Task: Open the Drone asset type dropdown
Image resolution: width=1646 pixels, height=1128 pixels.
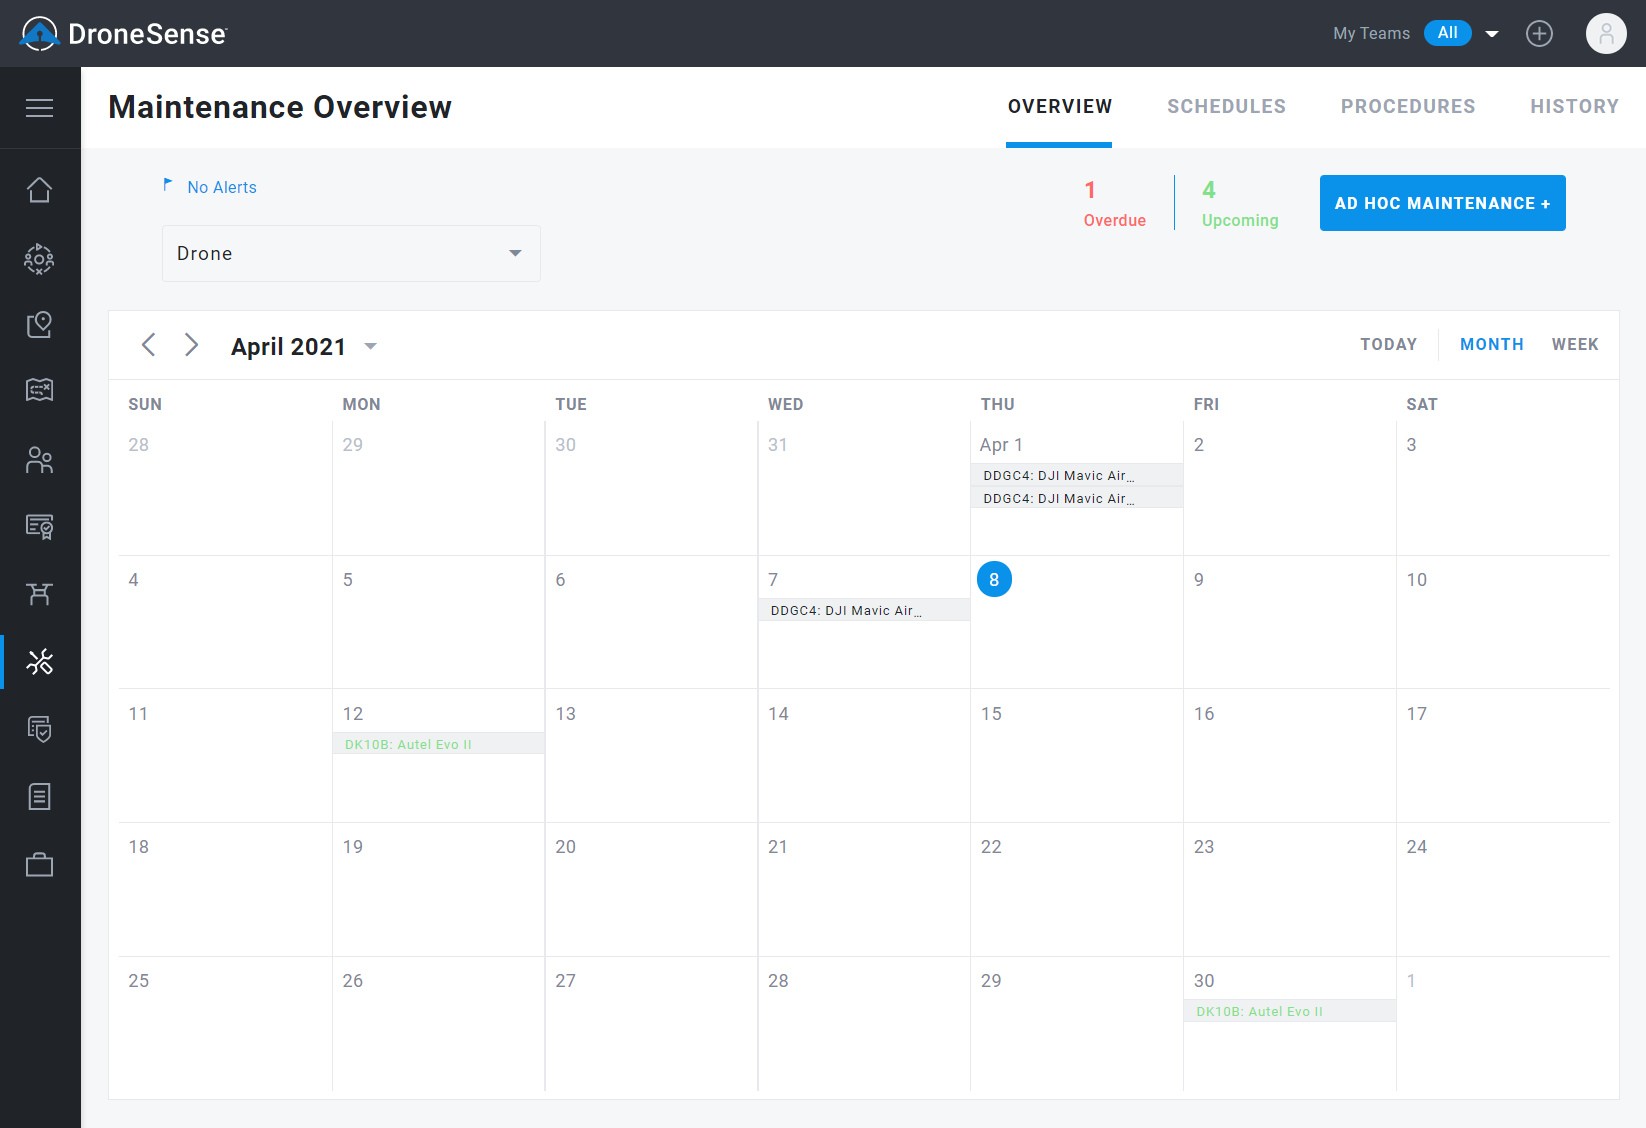Action: [351, 253]
